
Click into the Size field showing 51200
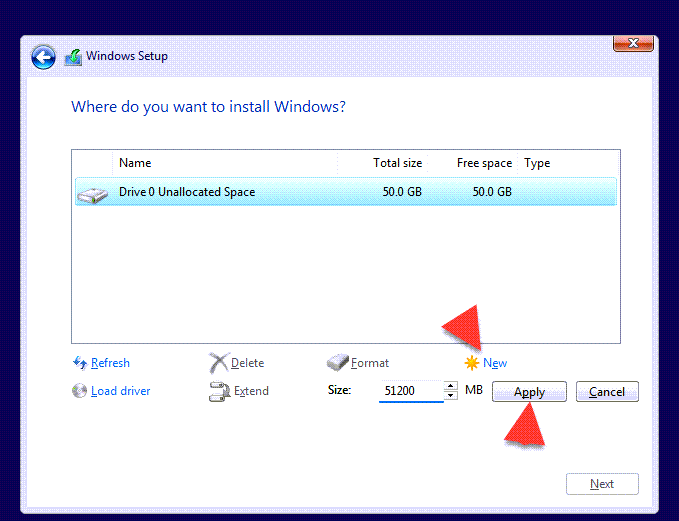click(410, 391)
